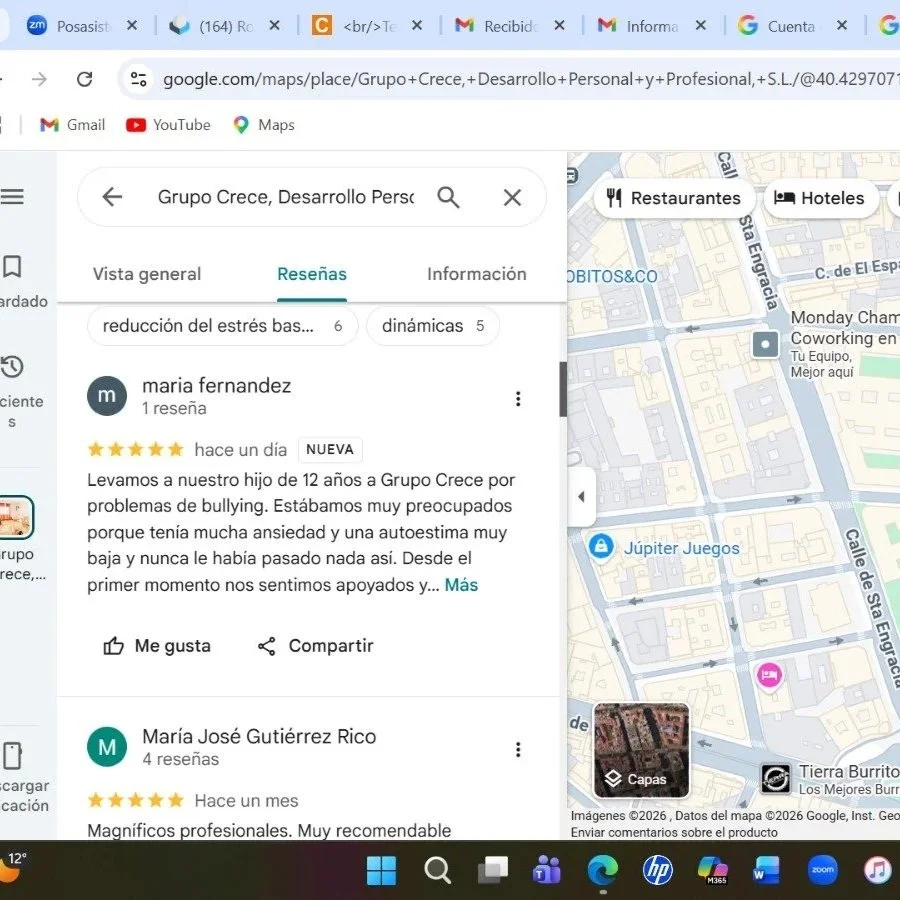
Task: Click Enviar comentarios sobre el producto
Action: click(674, 832)
